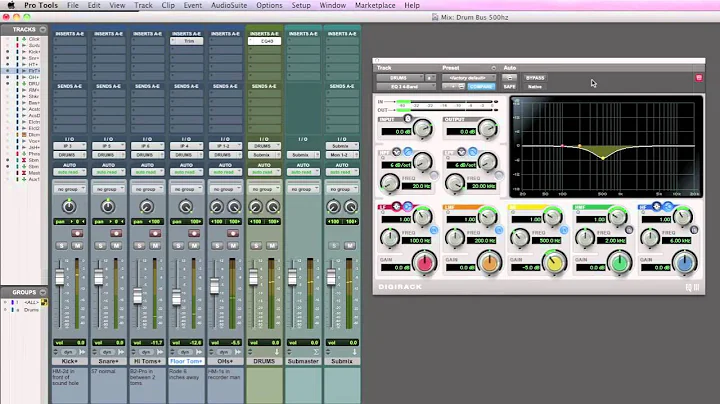Click the input phase invert icon
Viewport: 720px width, 404px height.
pyautogui.click(x=407, y=119)
